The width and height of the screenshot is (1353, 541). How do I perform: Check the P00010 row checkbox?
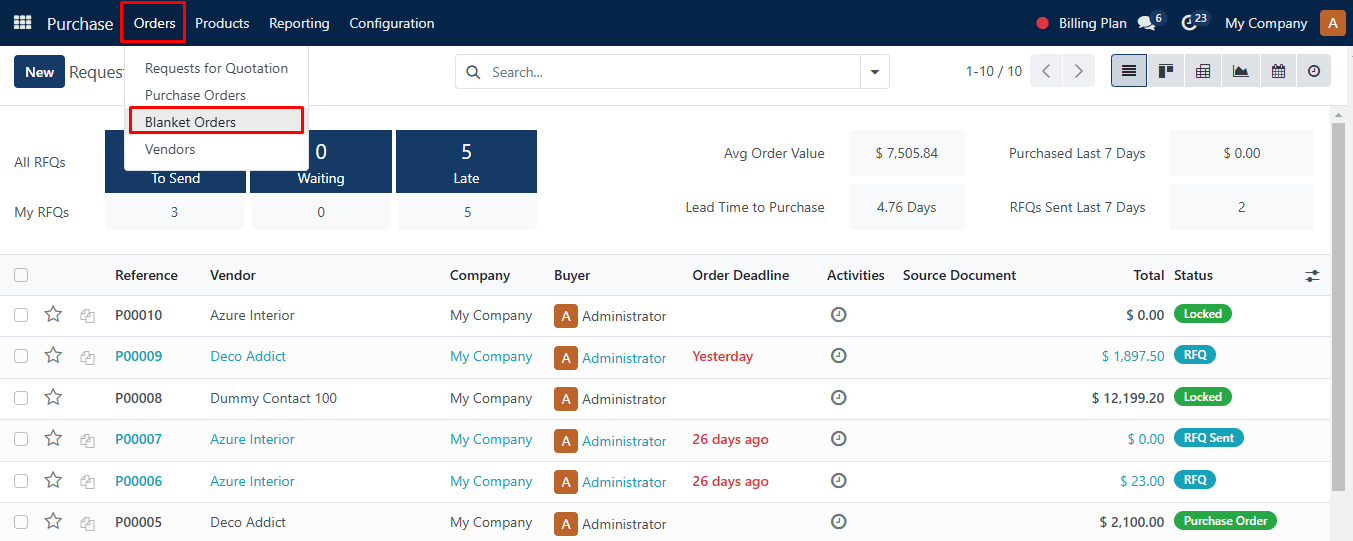pyautogui.click(x=21, y=315)
